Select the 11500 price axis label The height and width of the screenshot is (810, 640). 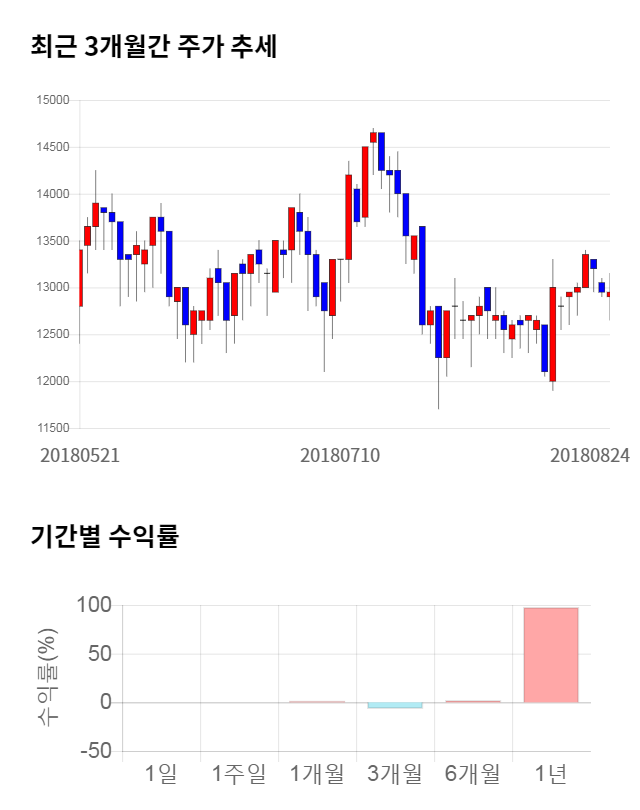point(53,428)
